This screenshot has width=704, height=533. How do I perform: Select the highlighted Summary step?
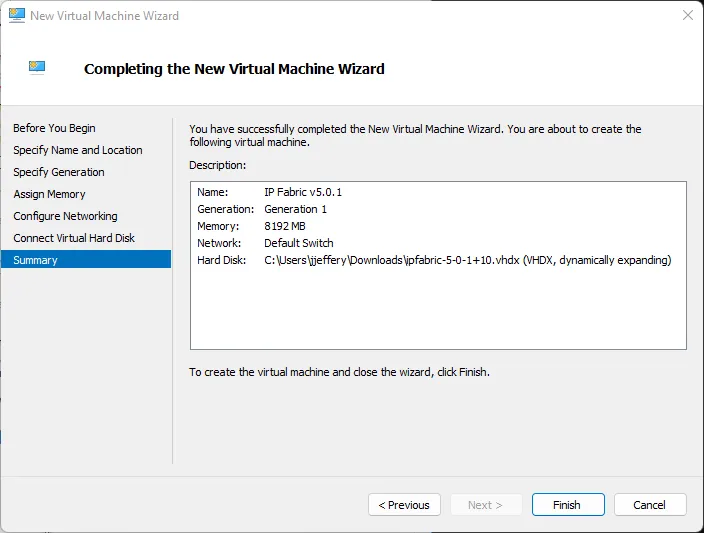click(x=35, y=260)
